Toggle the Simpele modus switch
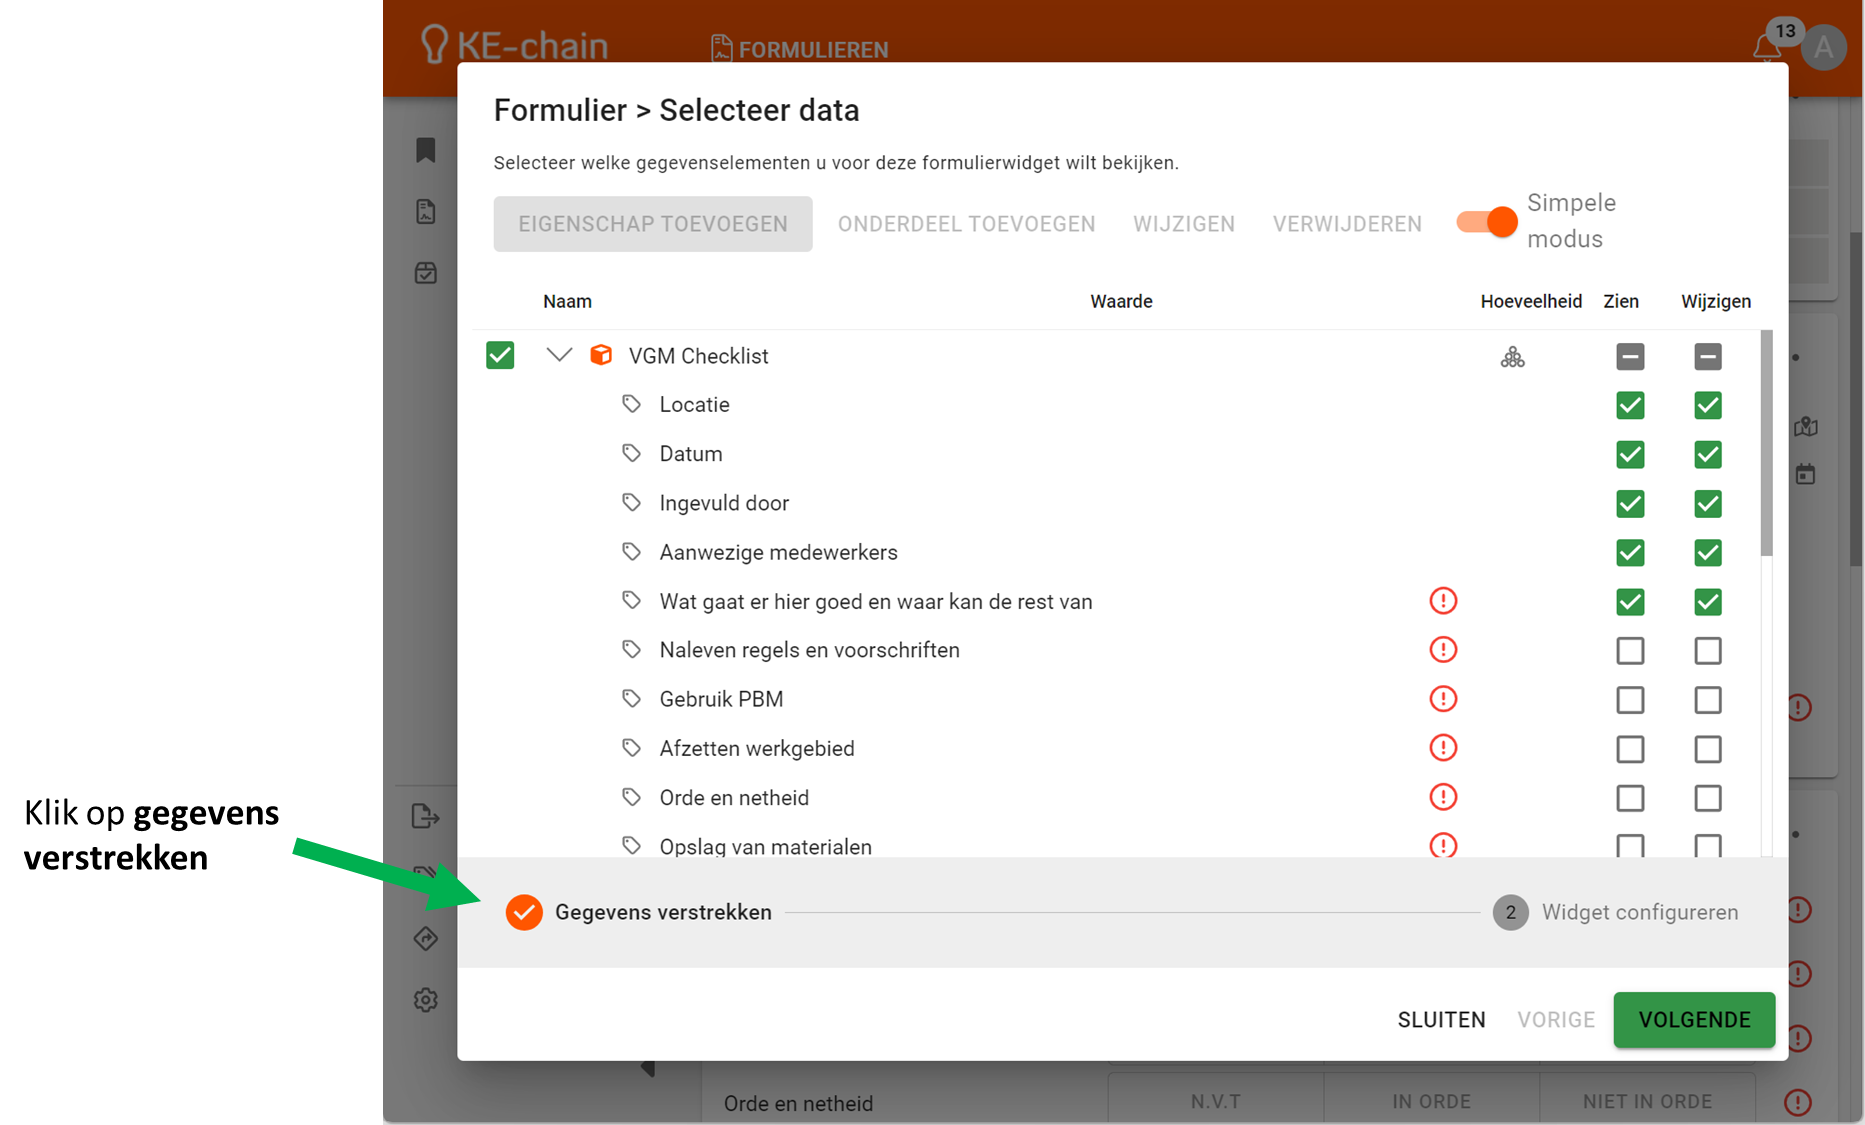 point(1487,222)
